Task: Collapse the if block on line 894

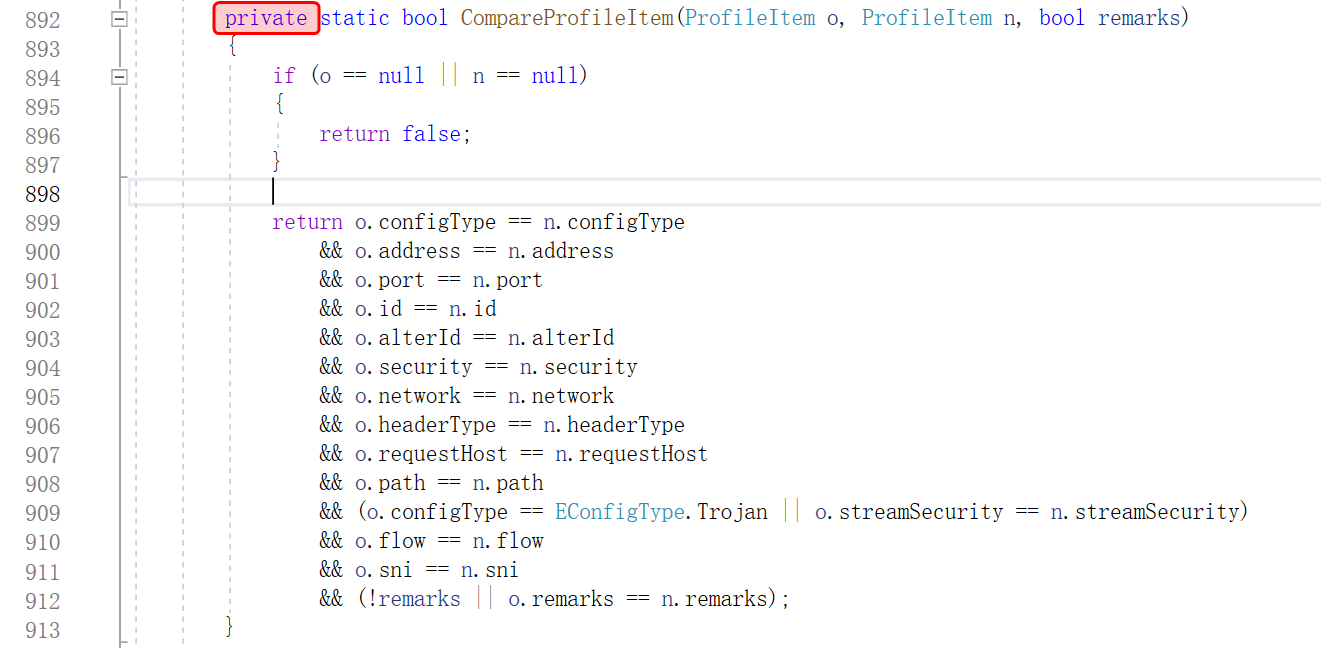Action: pos(120,76)
